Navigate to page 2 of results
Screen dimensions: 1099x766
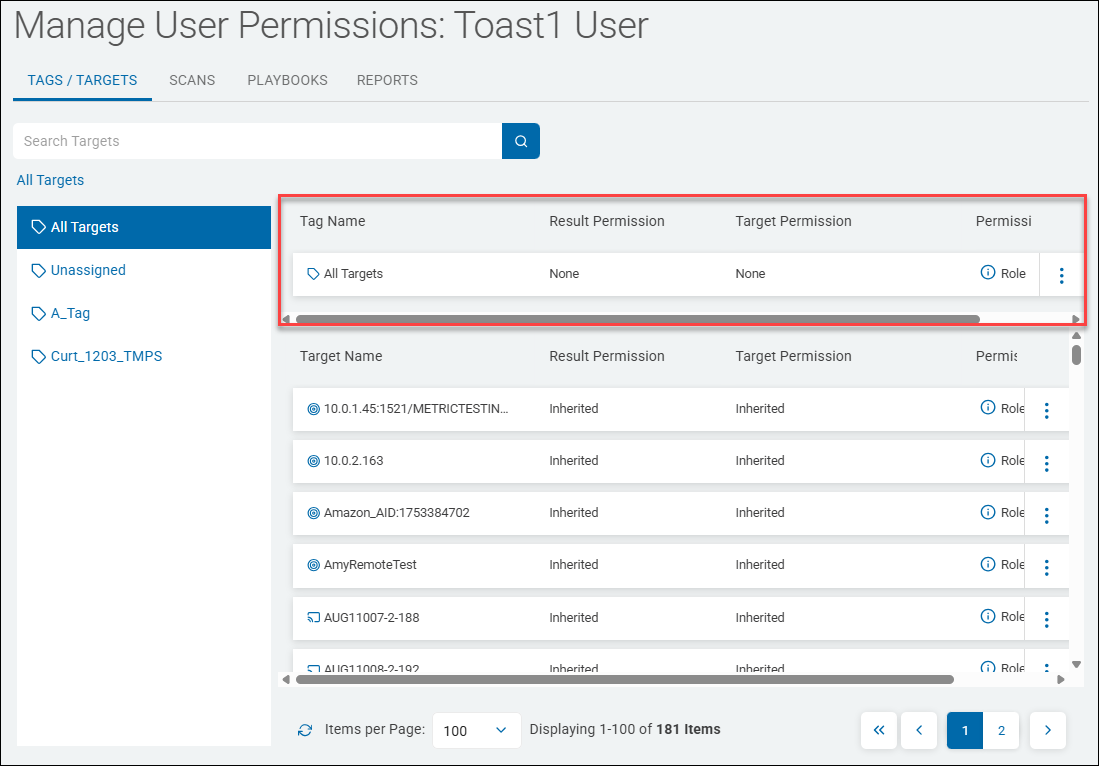[x=1001, y=730]
